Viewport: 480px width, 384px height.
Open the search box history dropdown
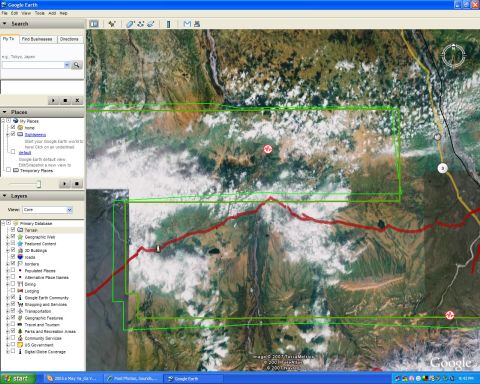[x=67, y=65]
